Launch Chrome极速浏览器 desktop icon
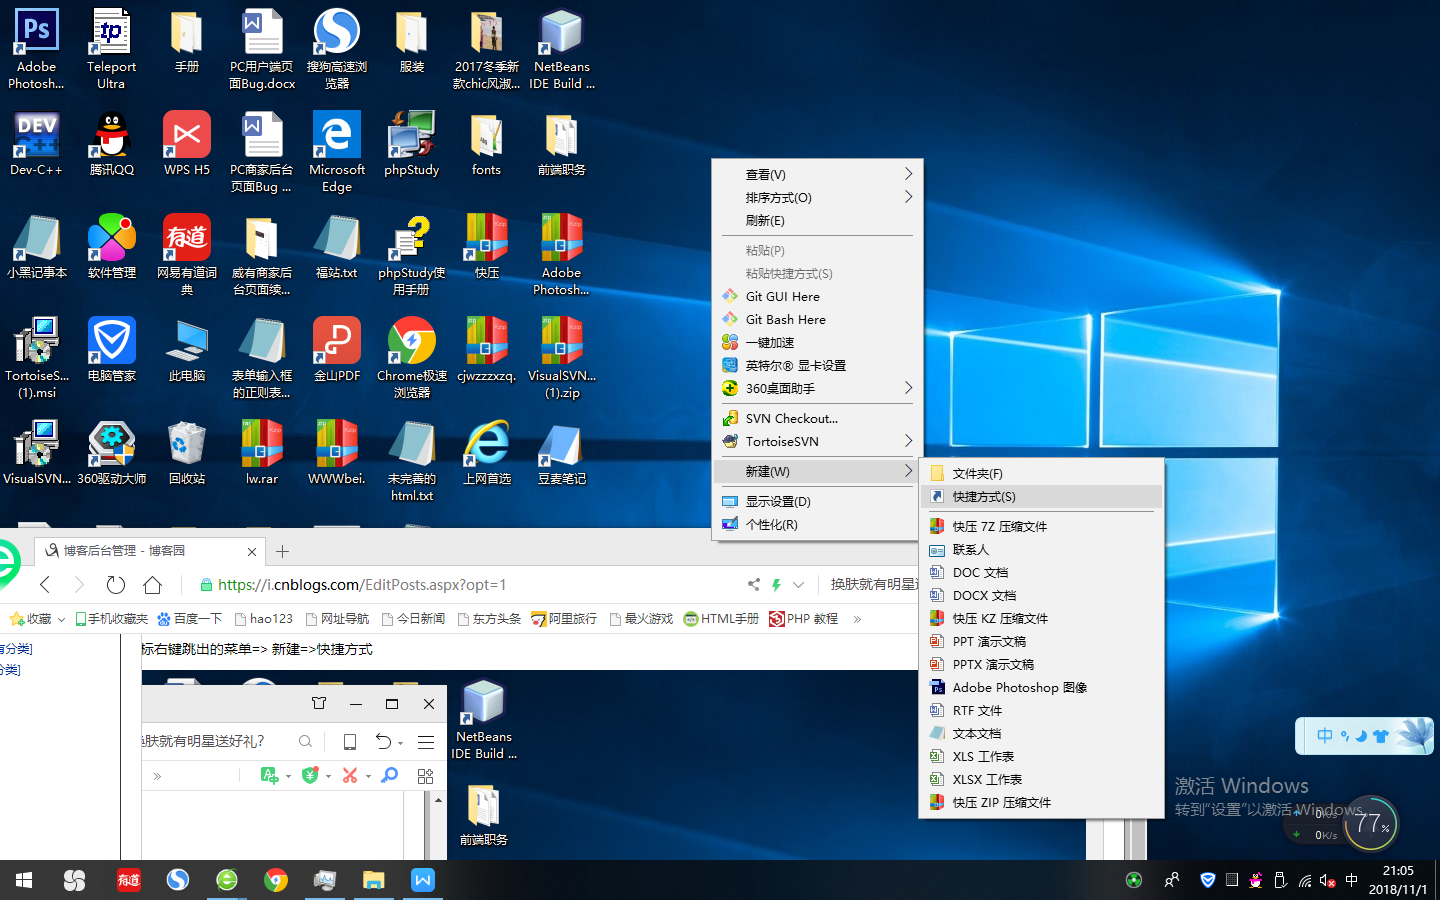This screenshot has height=900, width=1440. coord(412,358)
